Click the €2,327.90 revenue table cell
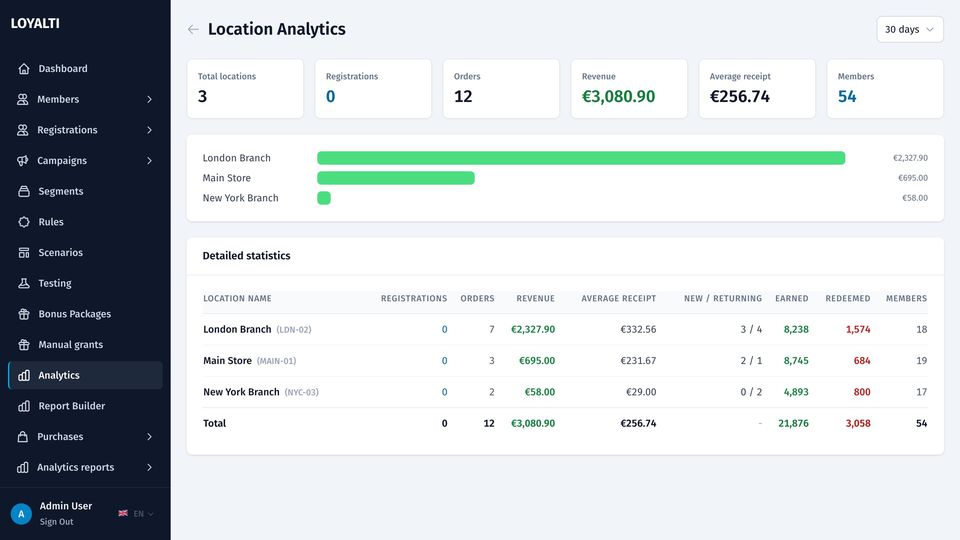Screen dimensions: 960x540 [x=533, y=329]
